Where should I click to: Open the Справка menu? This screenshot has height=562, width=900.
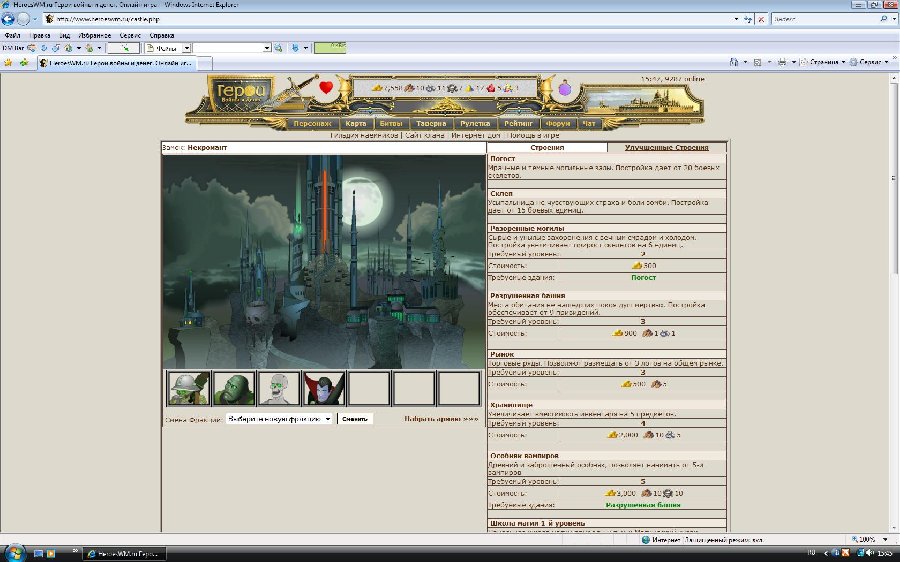[162, 36]
